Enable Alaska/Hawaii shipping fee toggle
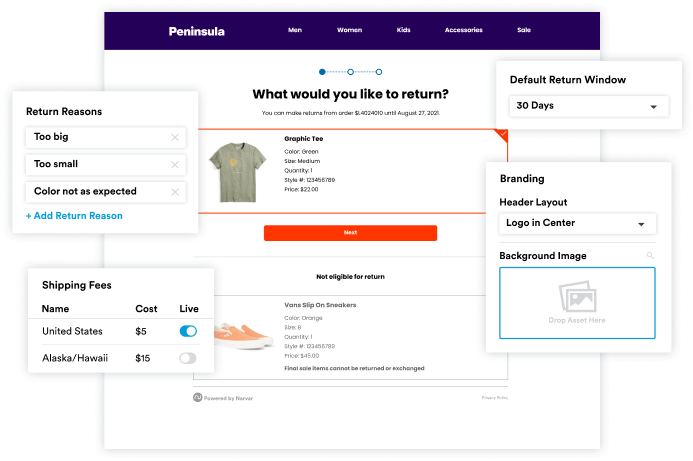Screen dimensions: 693x461 coord(188,358)
